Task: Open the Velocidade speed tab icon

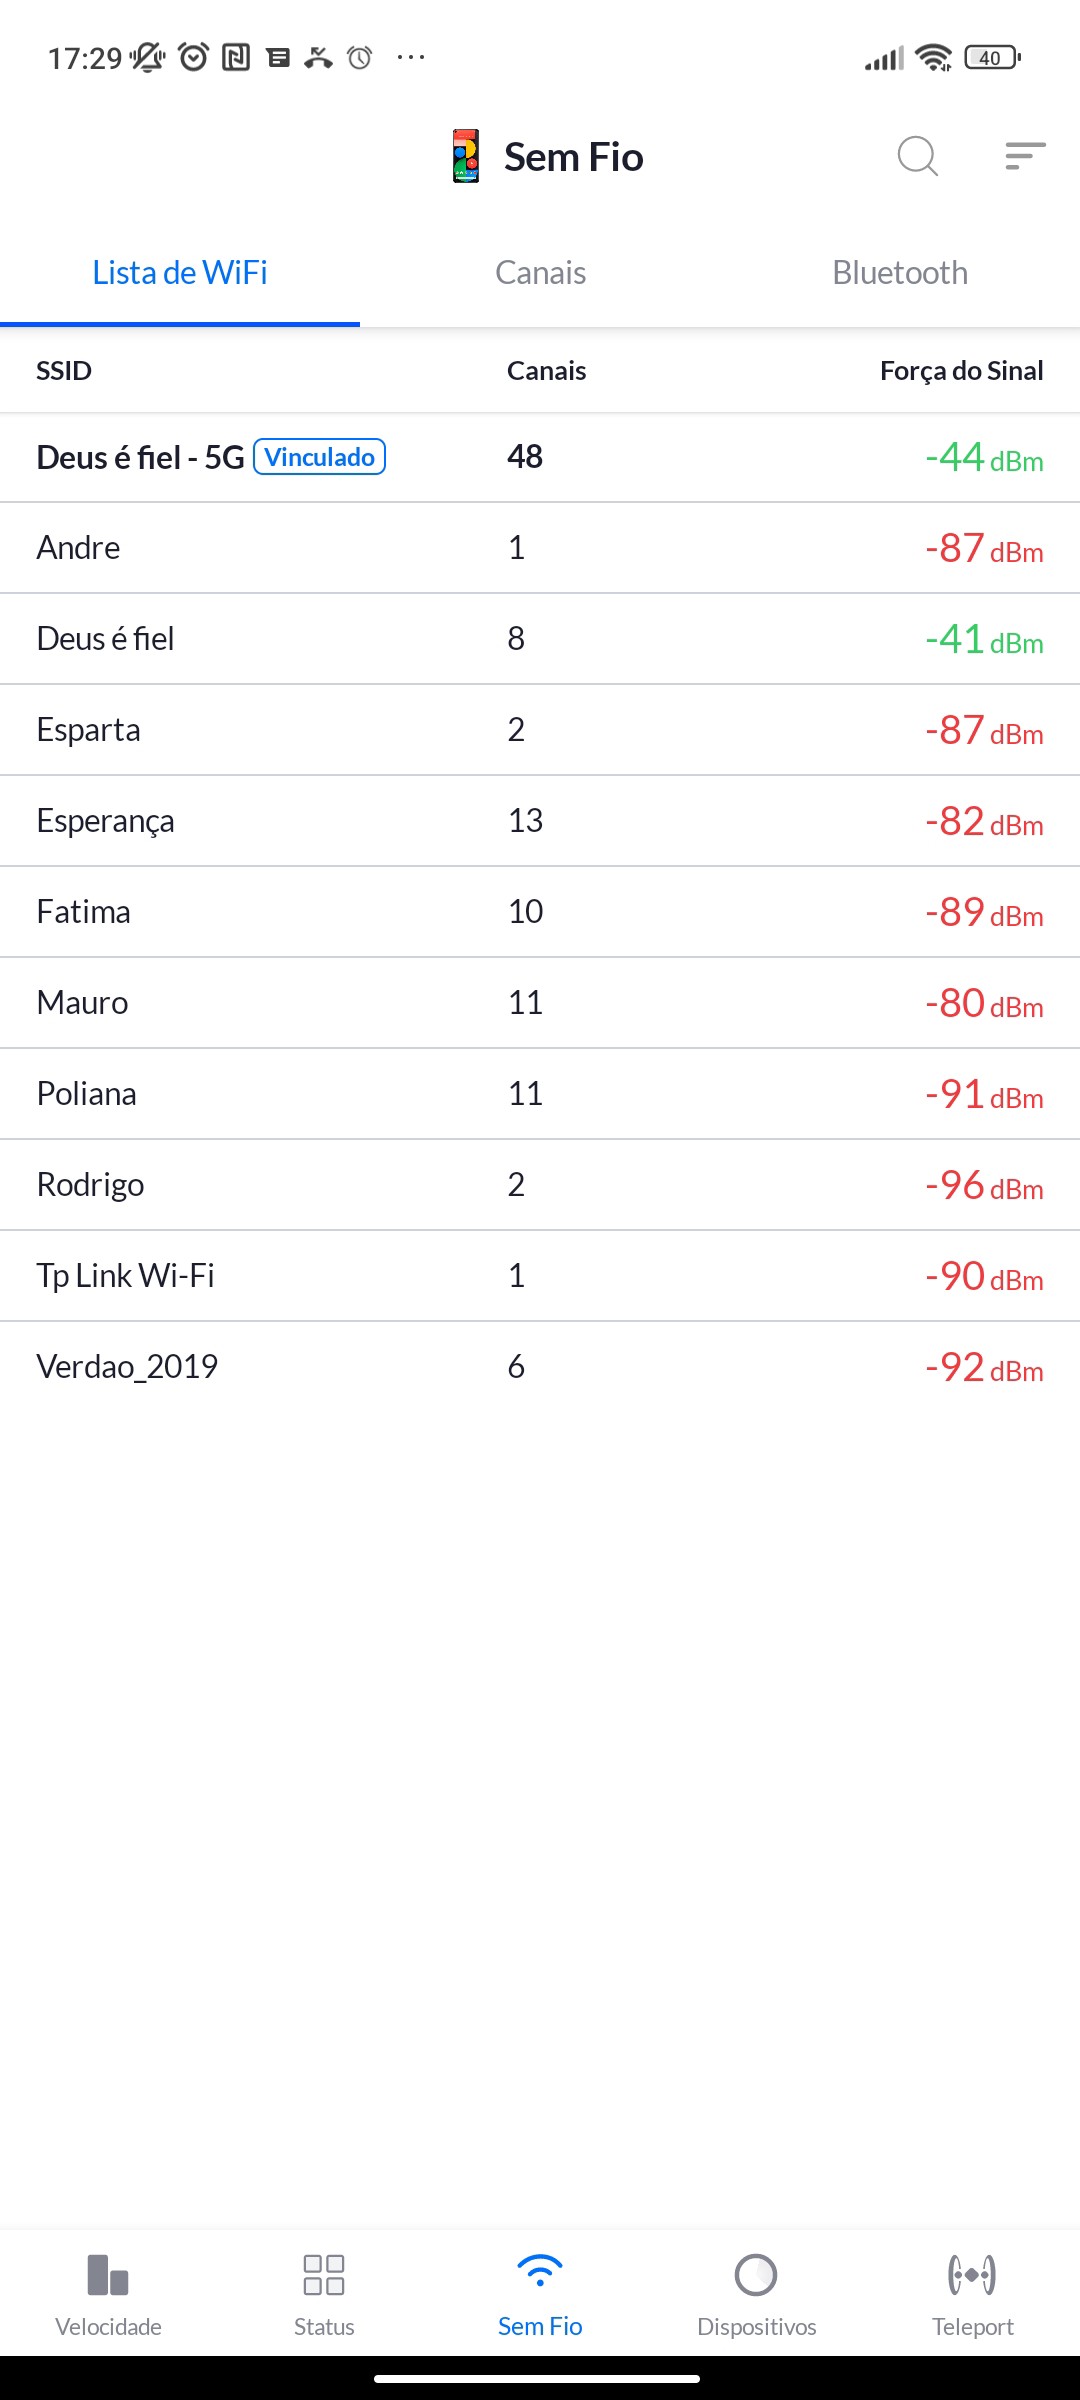Action: coord(108,2275)
